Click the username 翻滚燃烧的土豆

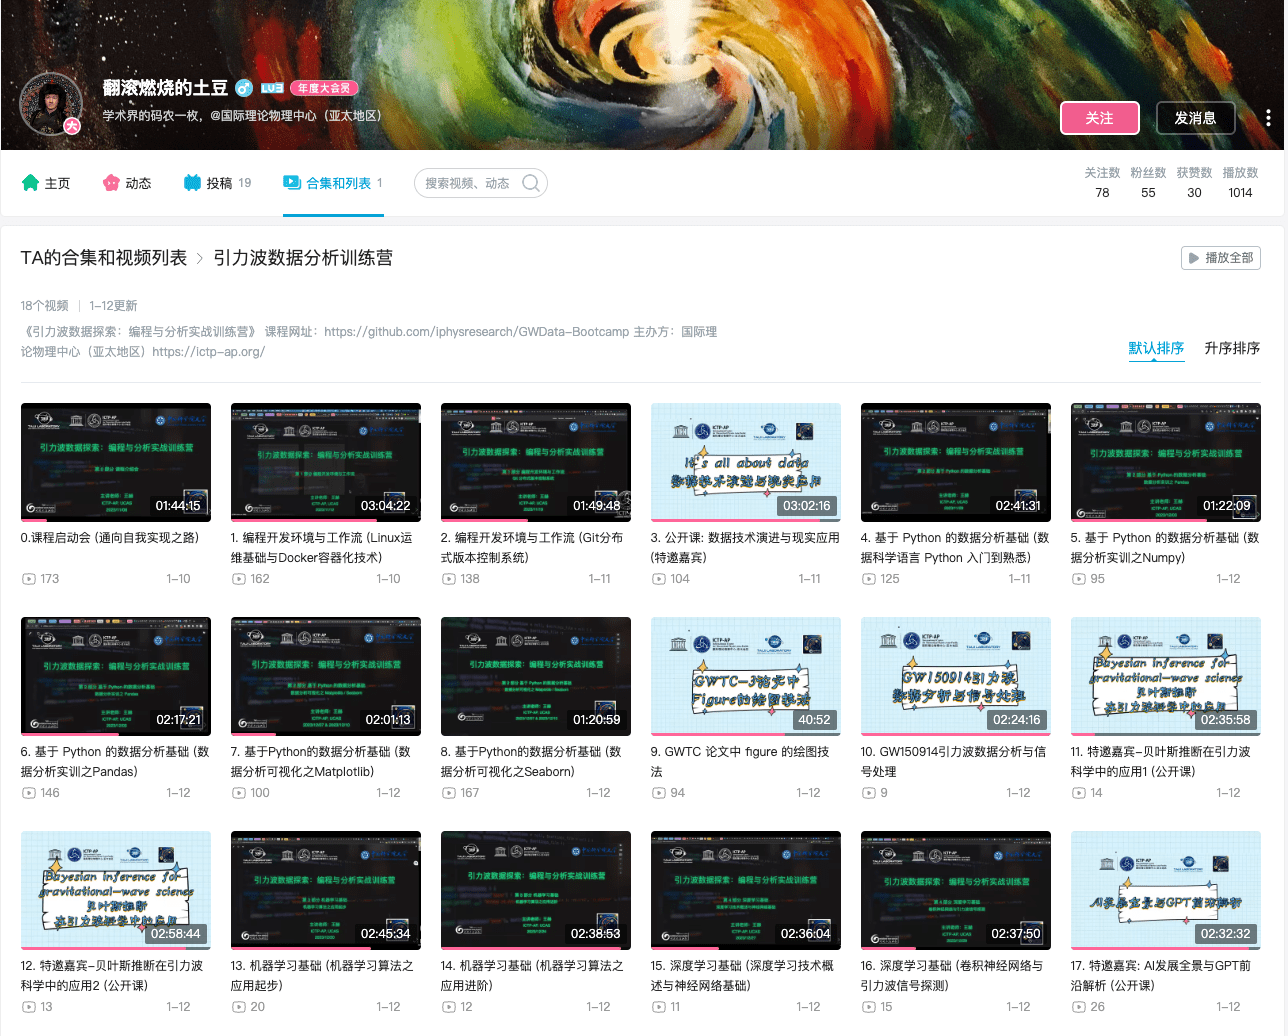tap(165, 88)
